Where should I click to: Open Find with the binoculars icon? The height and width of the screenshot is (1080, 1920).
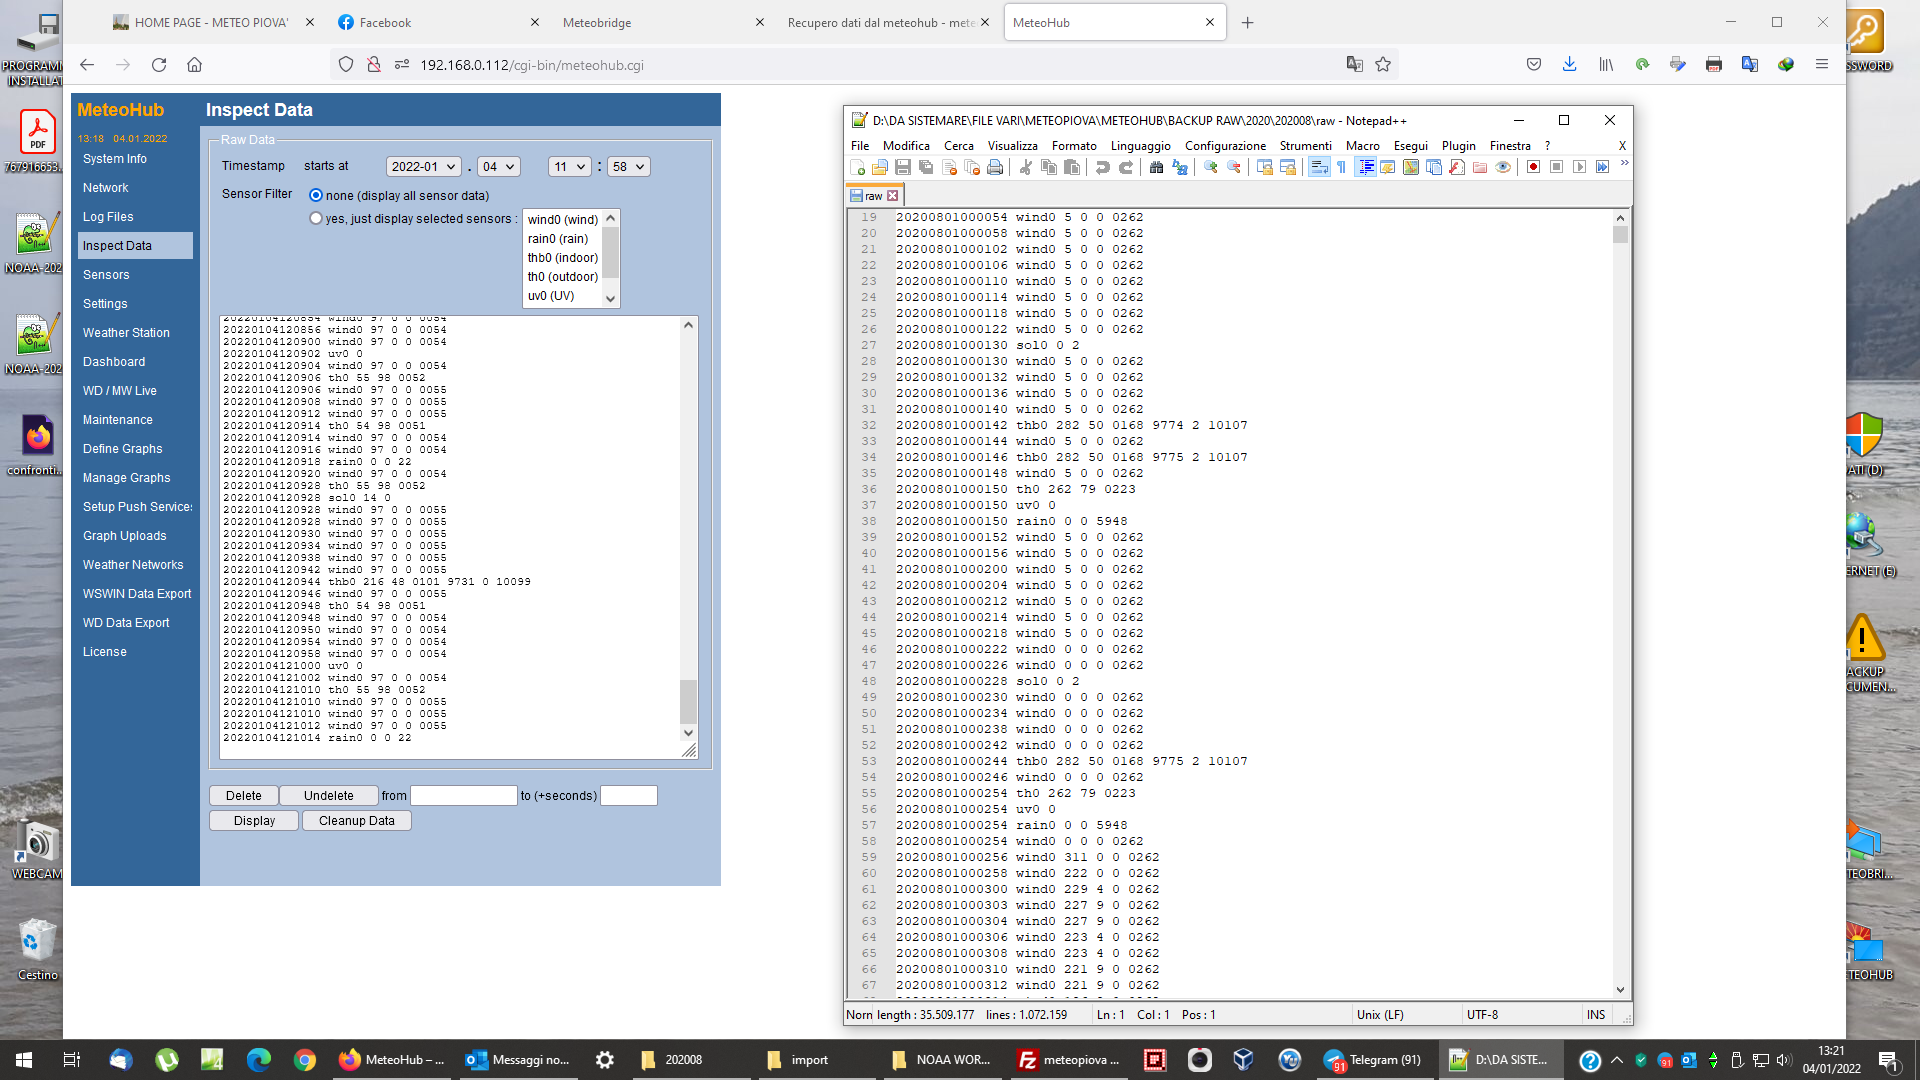1156,167
